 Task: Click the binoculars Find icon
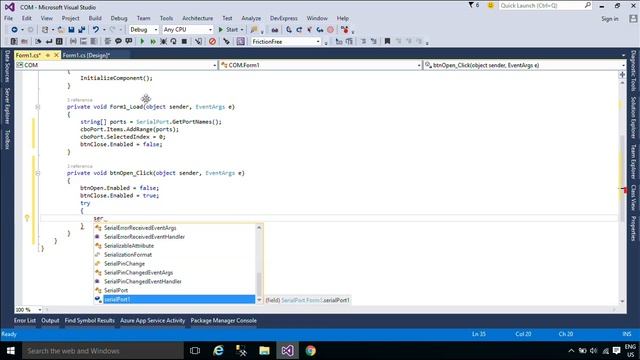[x=275, y=30]
